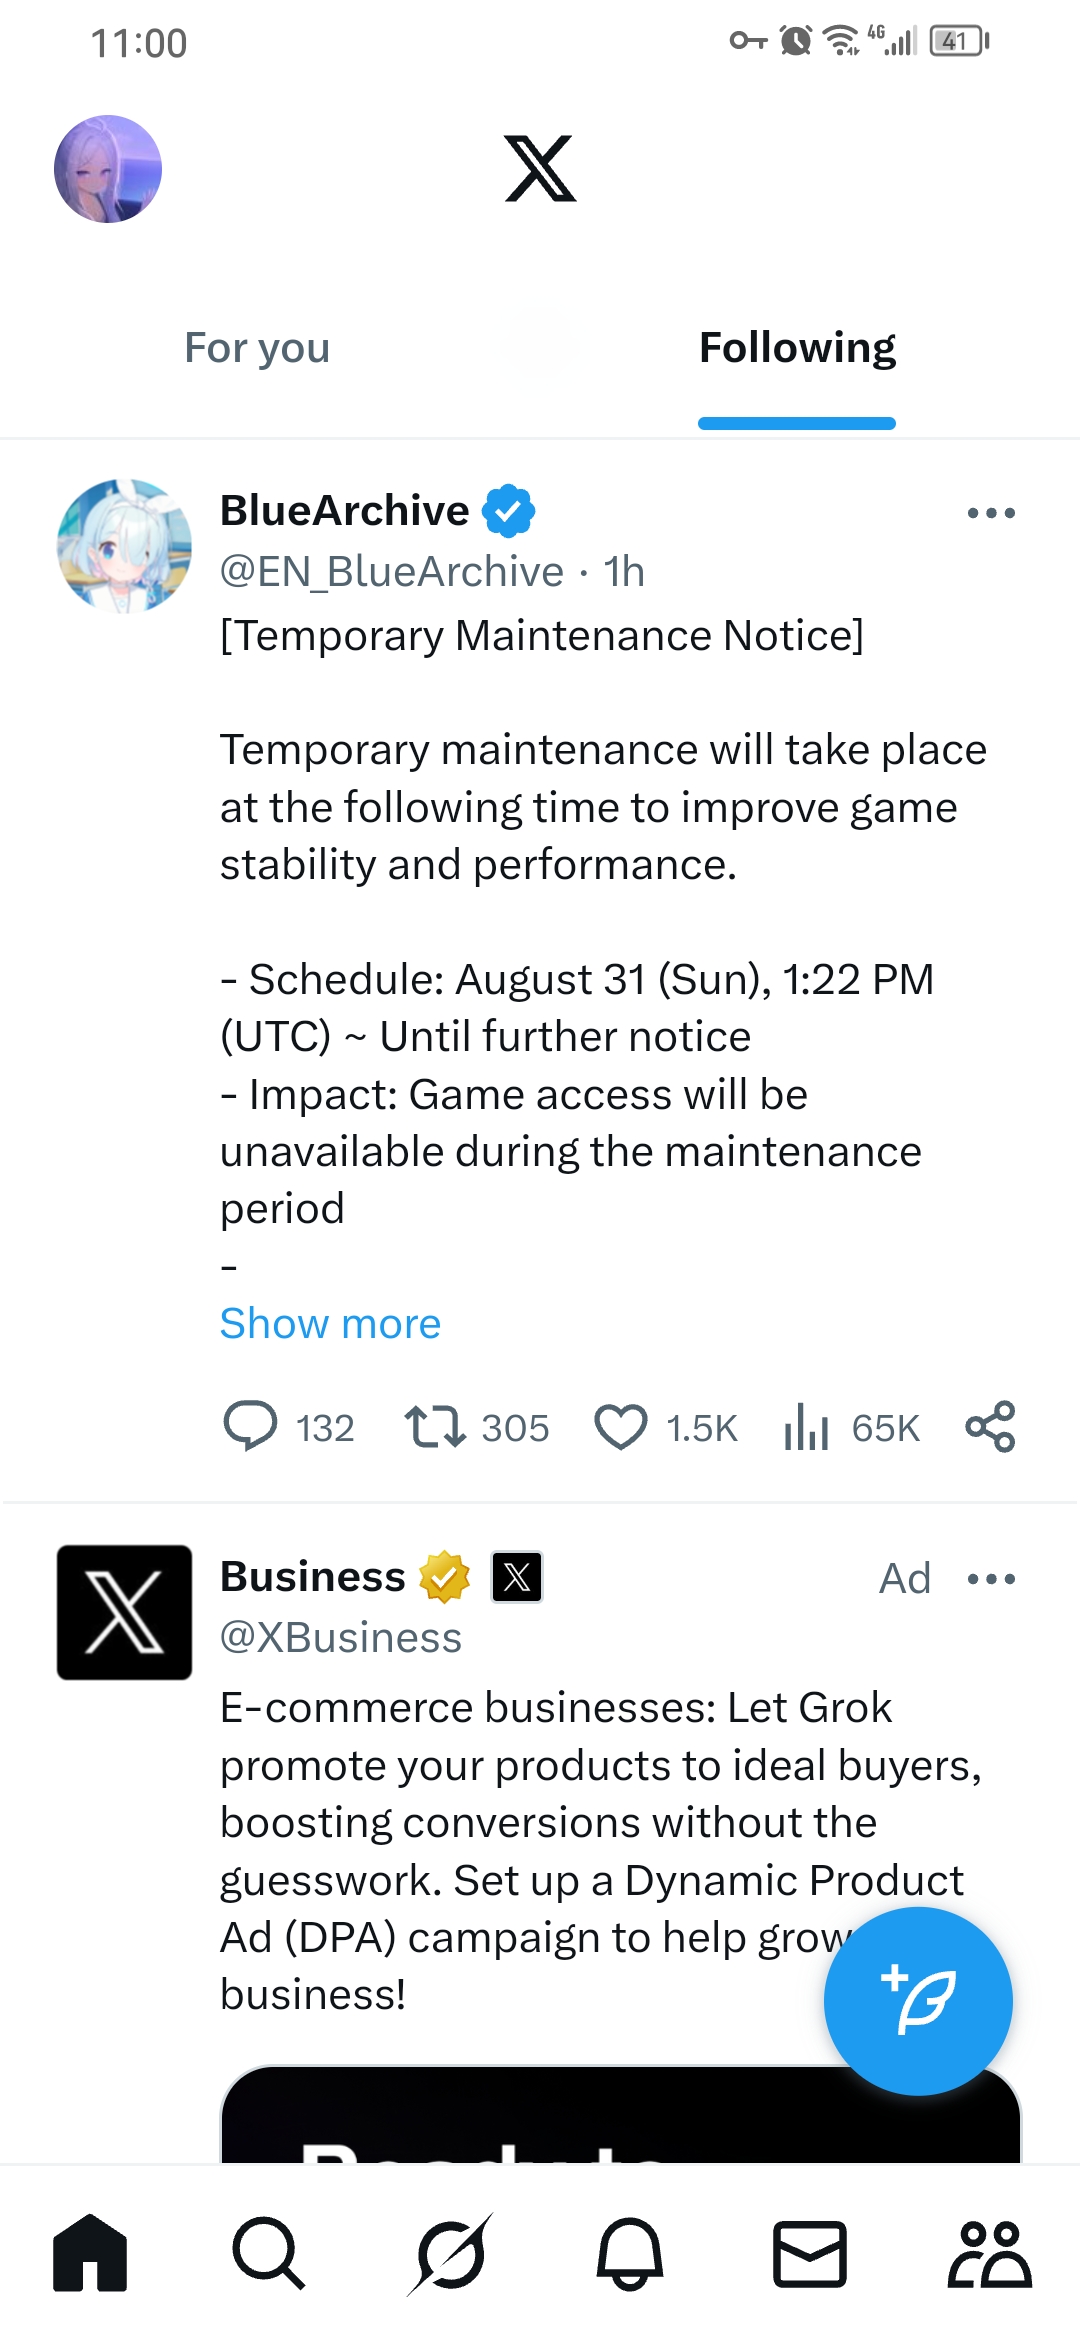
Task: Open Search from bottom navigation
Action: pyautogui.click(x=268, y=2254)
